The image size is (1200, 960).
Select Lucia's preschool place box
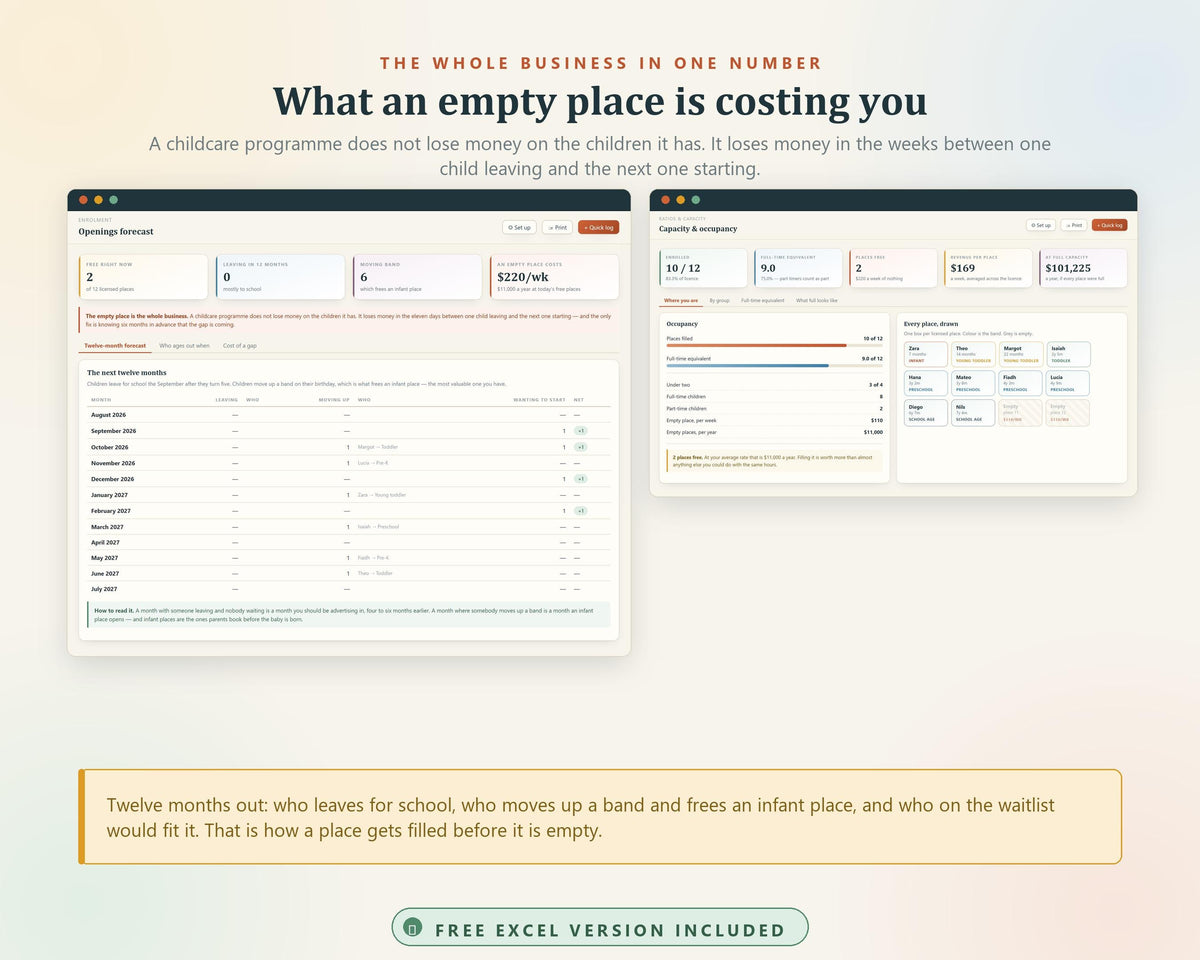click(x=1069, y=384)
